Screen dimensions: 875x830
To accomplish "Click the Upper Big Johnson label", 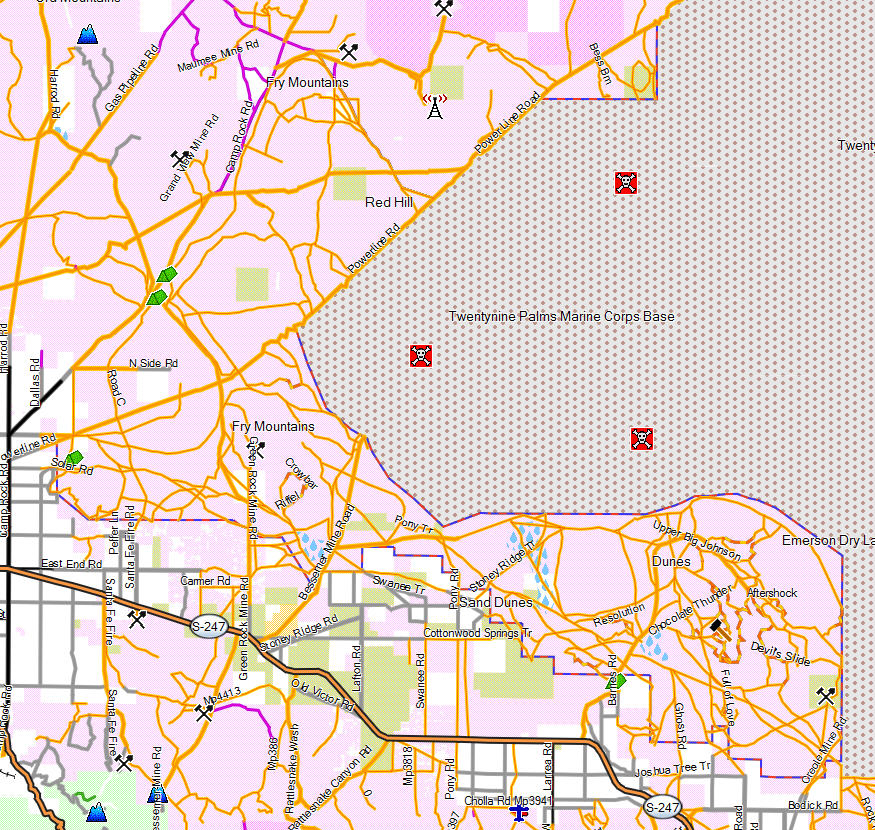I will point(697,541).
